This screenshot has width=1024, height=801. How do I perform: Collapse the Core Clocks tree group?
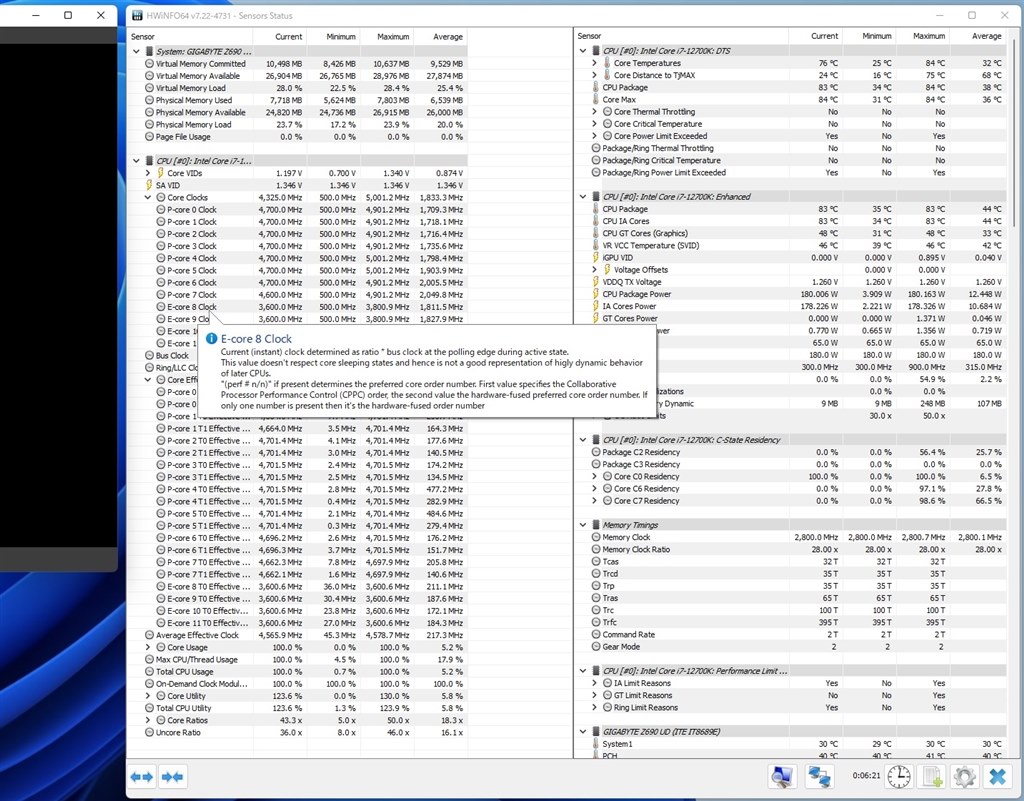[149, 198]
